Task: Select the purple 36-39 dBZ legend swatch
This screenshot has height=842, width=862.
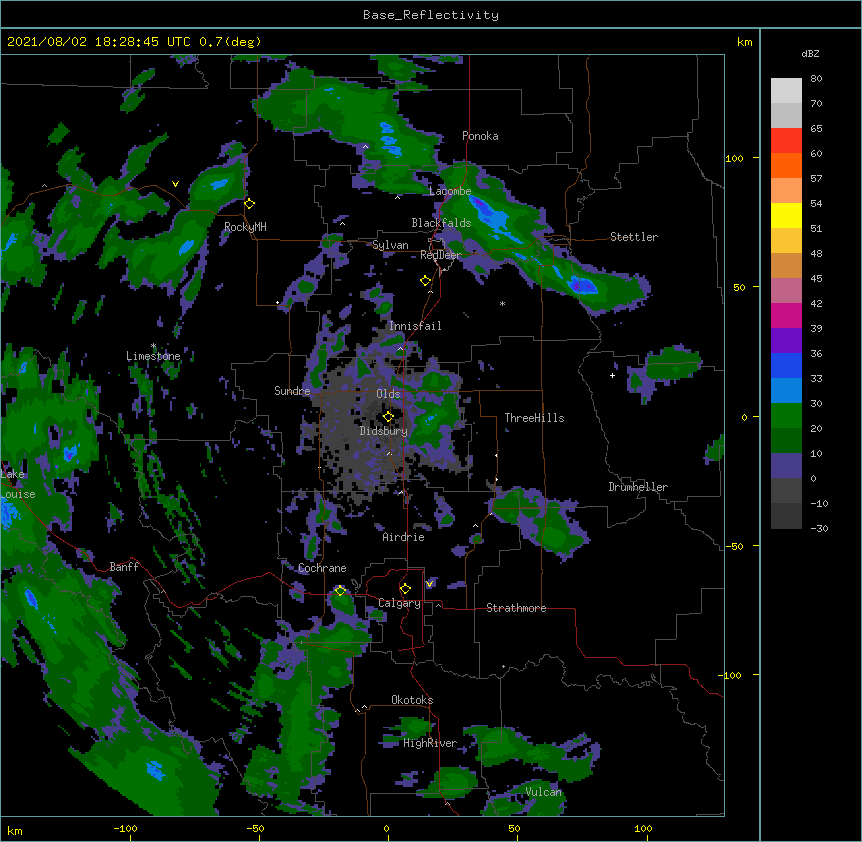Action: (x=786, y=341)
